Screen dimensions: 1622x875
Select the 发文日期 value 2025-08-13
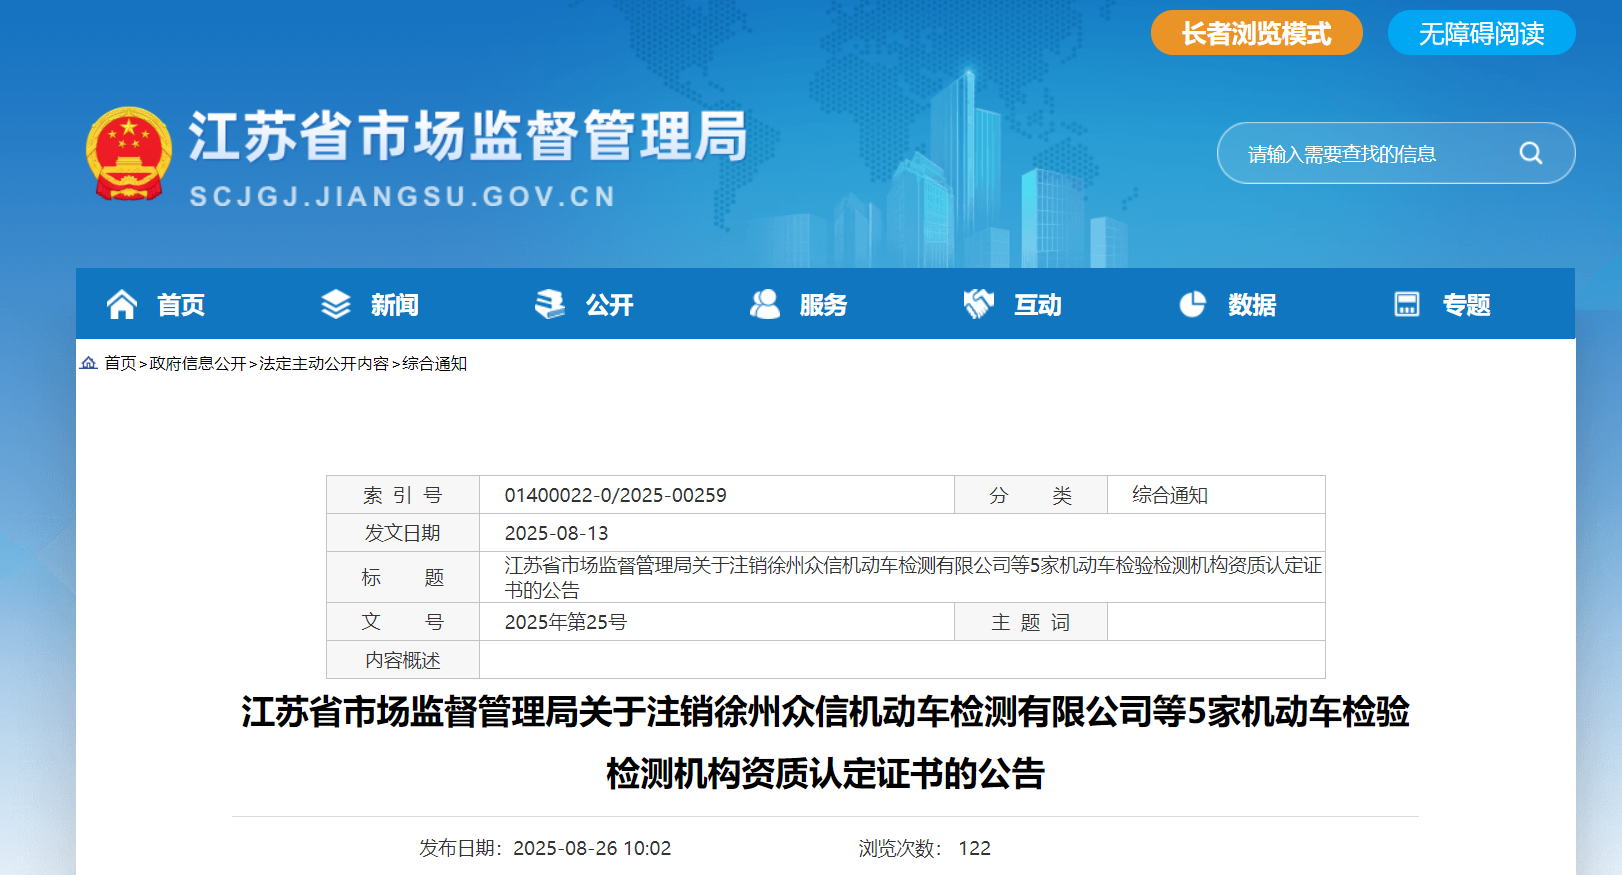coord(557,533)
